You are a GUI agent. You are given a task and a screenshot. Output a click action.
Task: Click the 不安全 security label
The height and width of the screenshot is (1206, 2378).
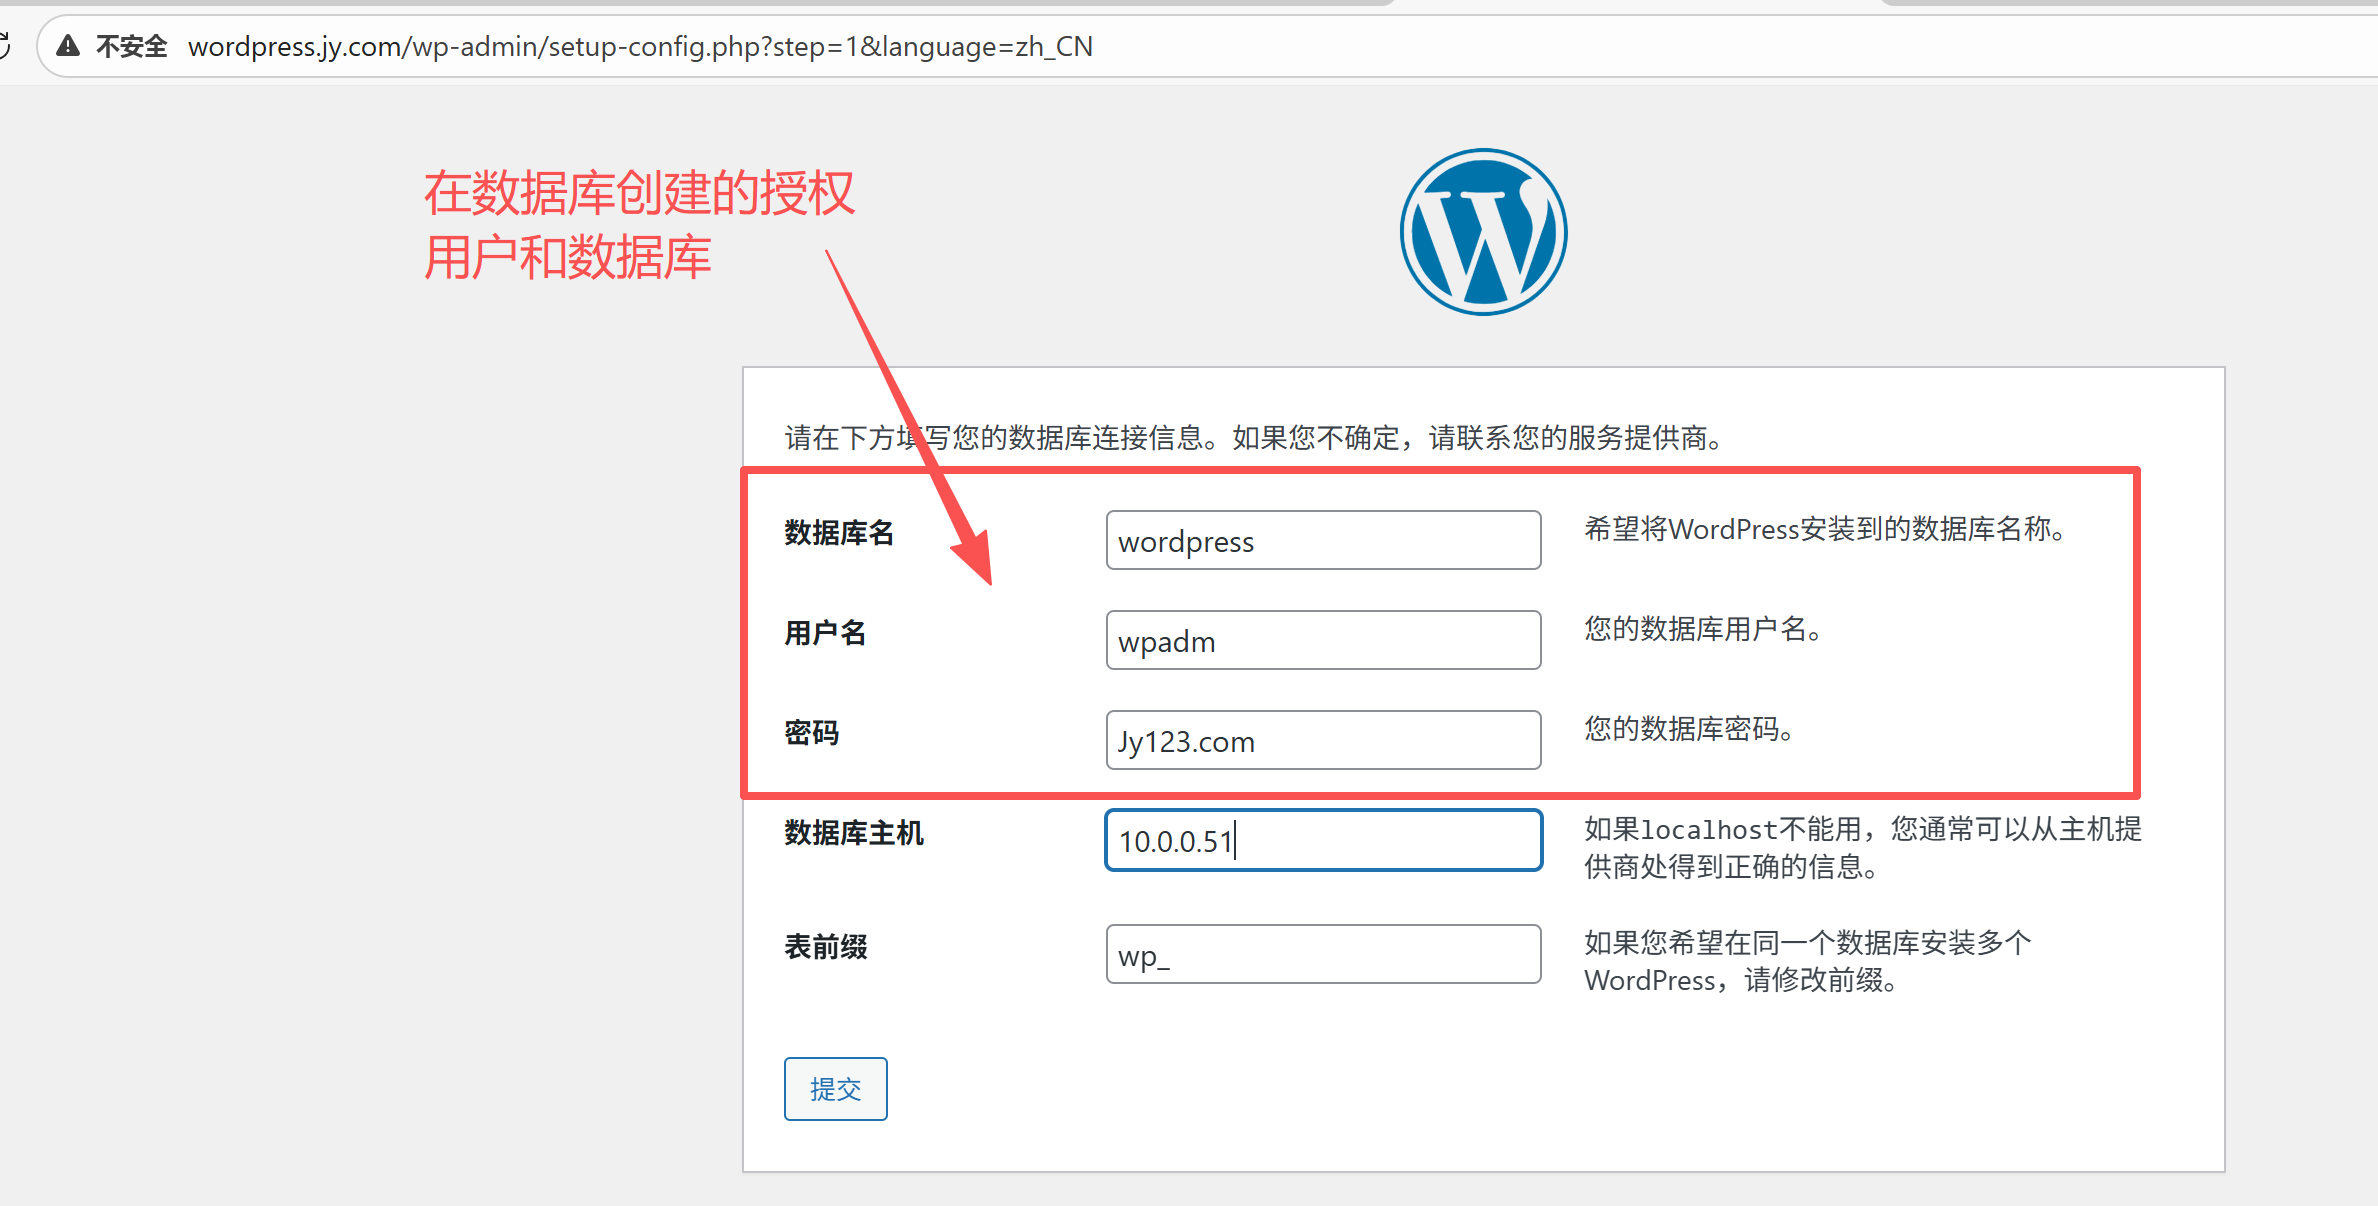point(131,46)
